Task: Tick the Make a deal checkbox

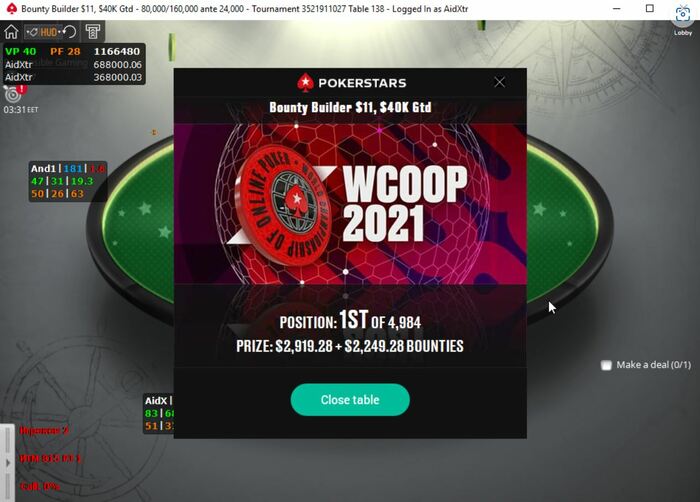Action: pos(606,365)
